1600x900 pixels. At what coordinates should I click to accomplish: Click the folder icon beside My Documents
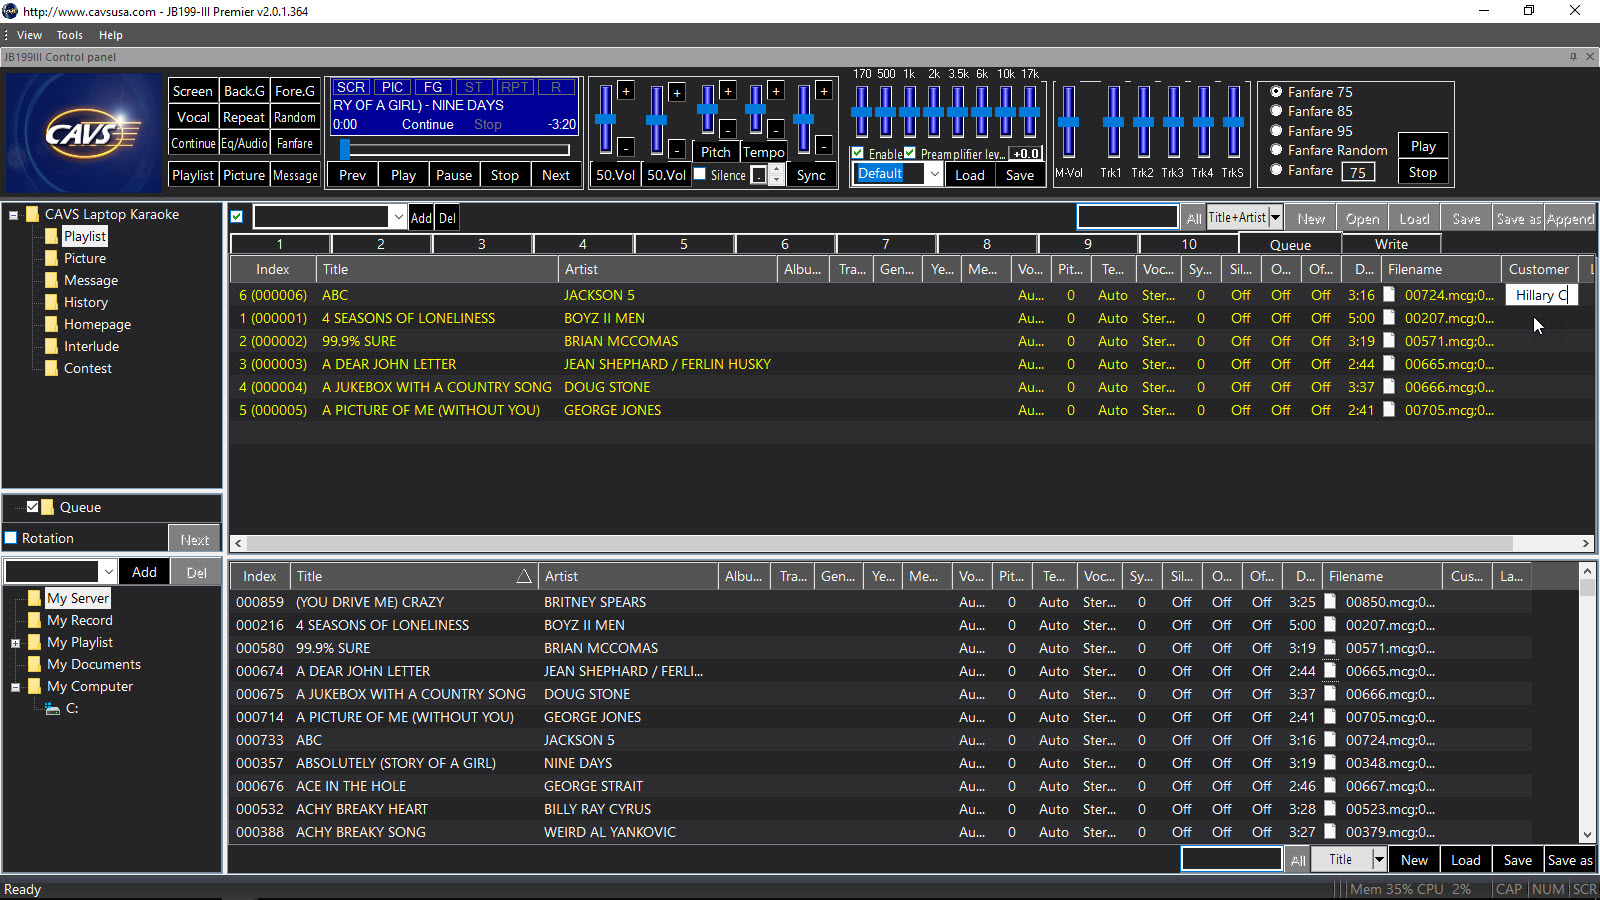[35, 664]
